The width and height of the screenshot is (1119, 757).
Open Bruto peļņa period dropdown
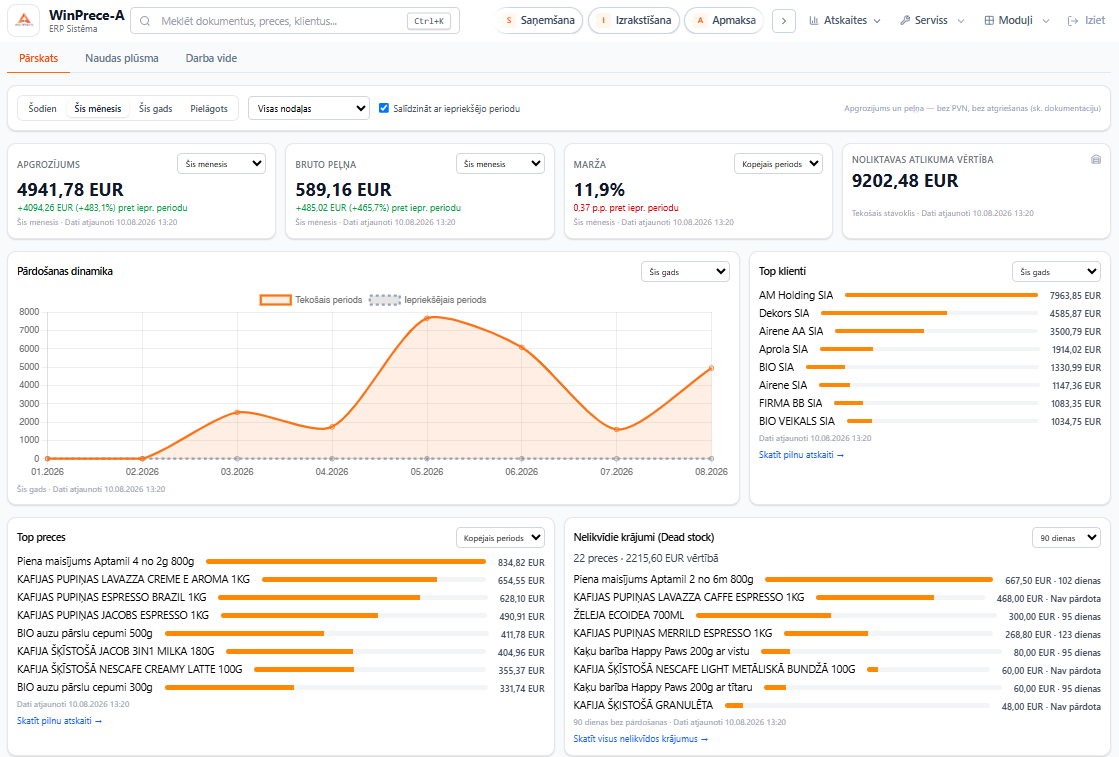point(500,163)
